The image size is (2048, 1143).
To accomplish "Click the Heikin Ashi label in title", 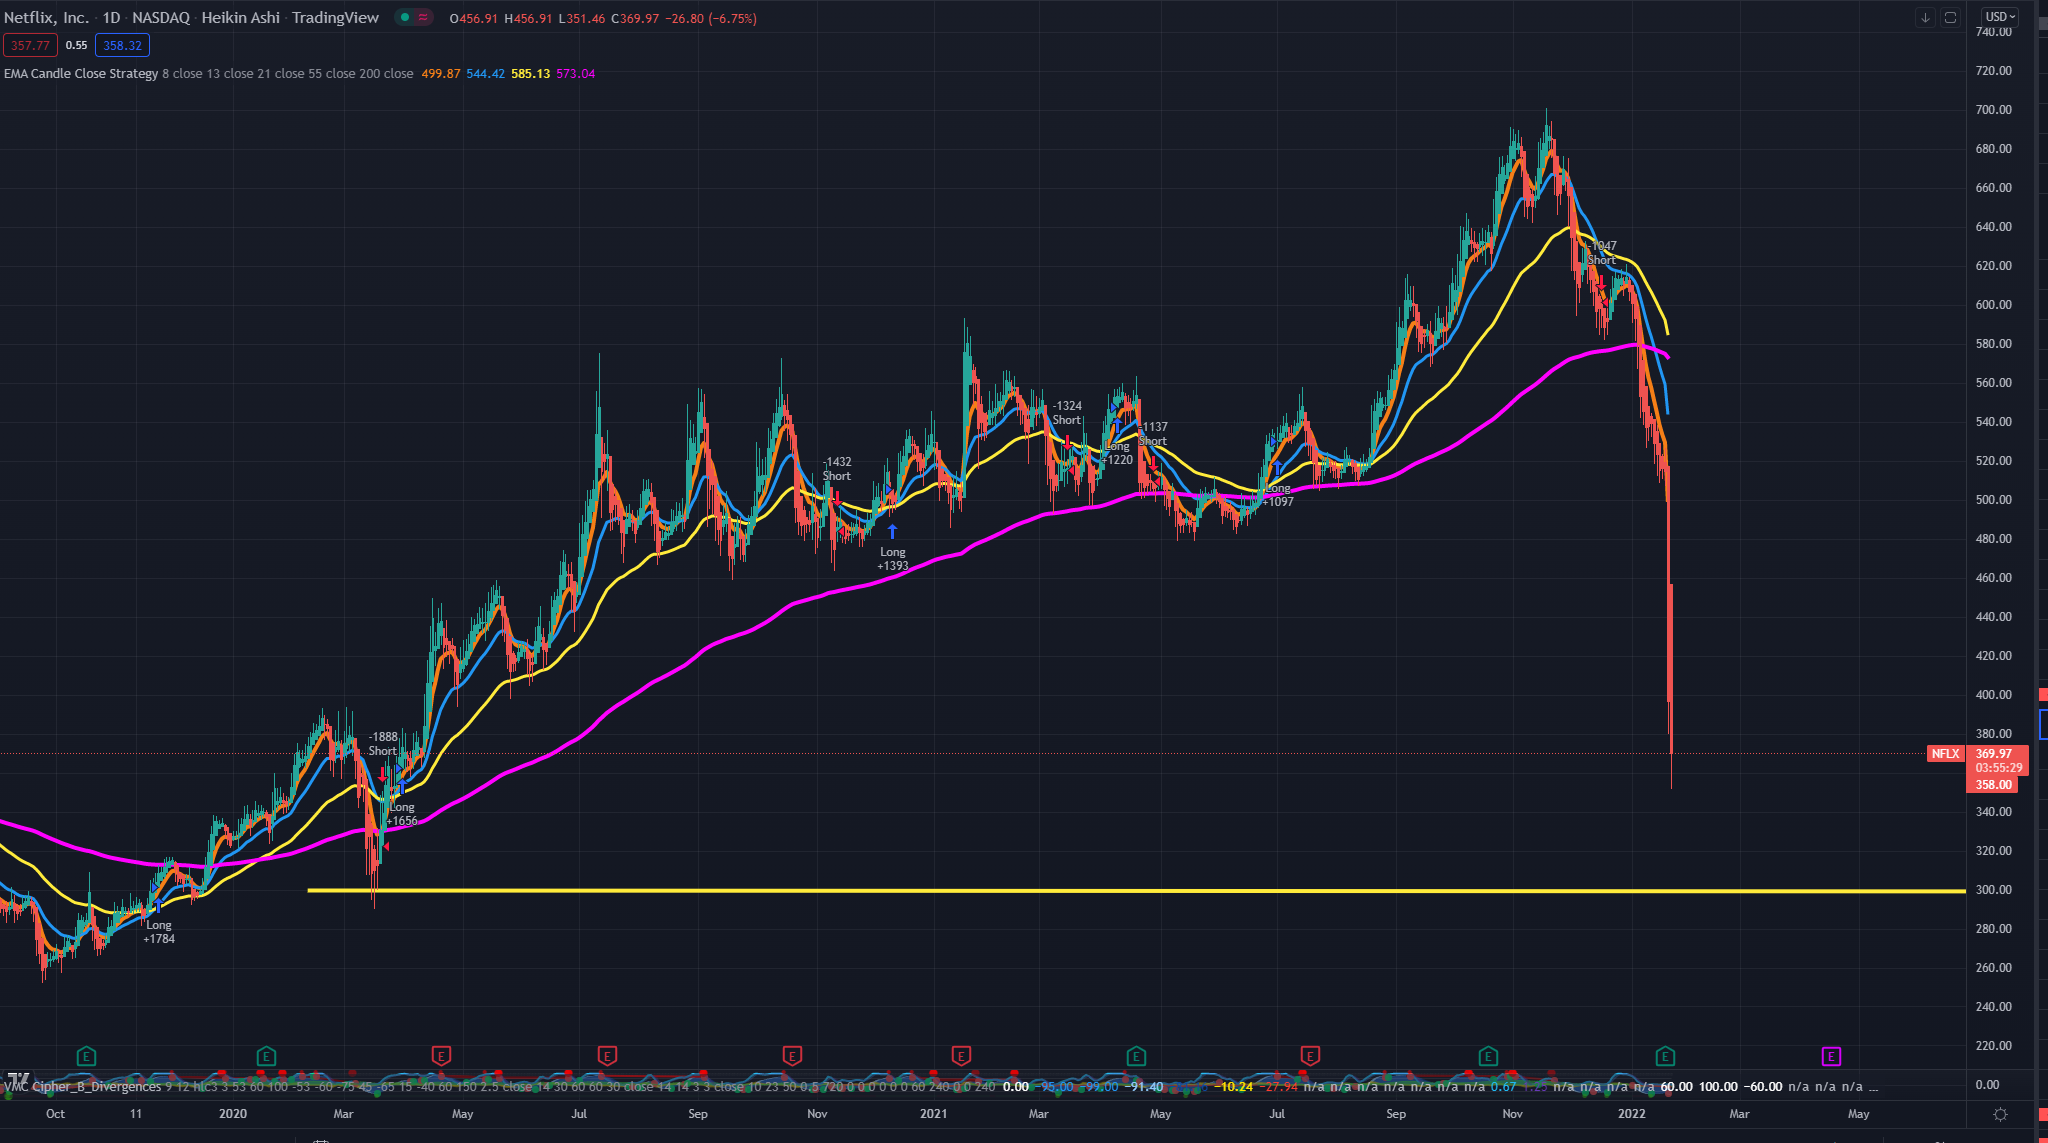I will coord(240,18).
